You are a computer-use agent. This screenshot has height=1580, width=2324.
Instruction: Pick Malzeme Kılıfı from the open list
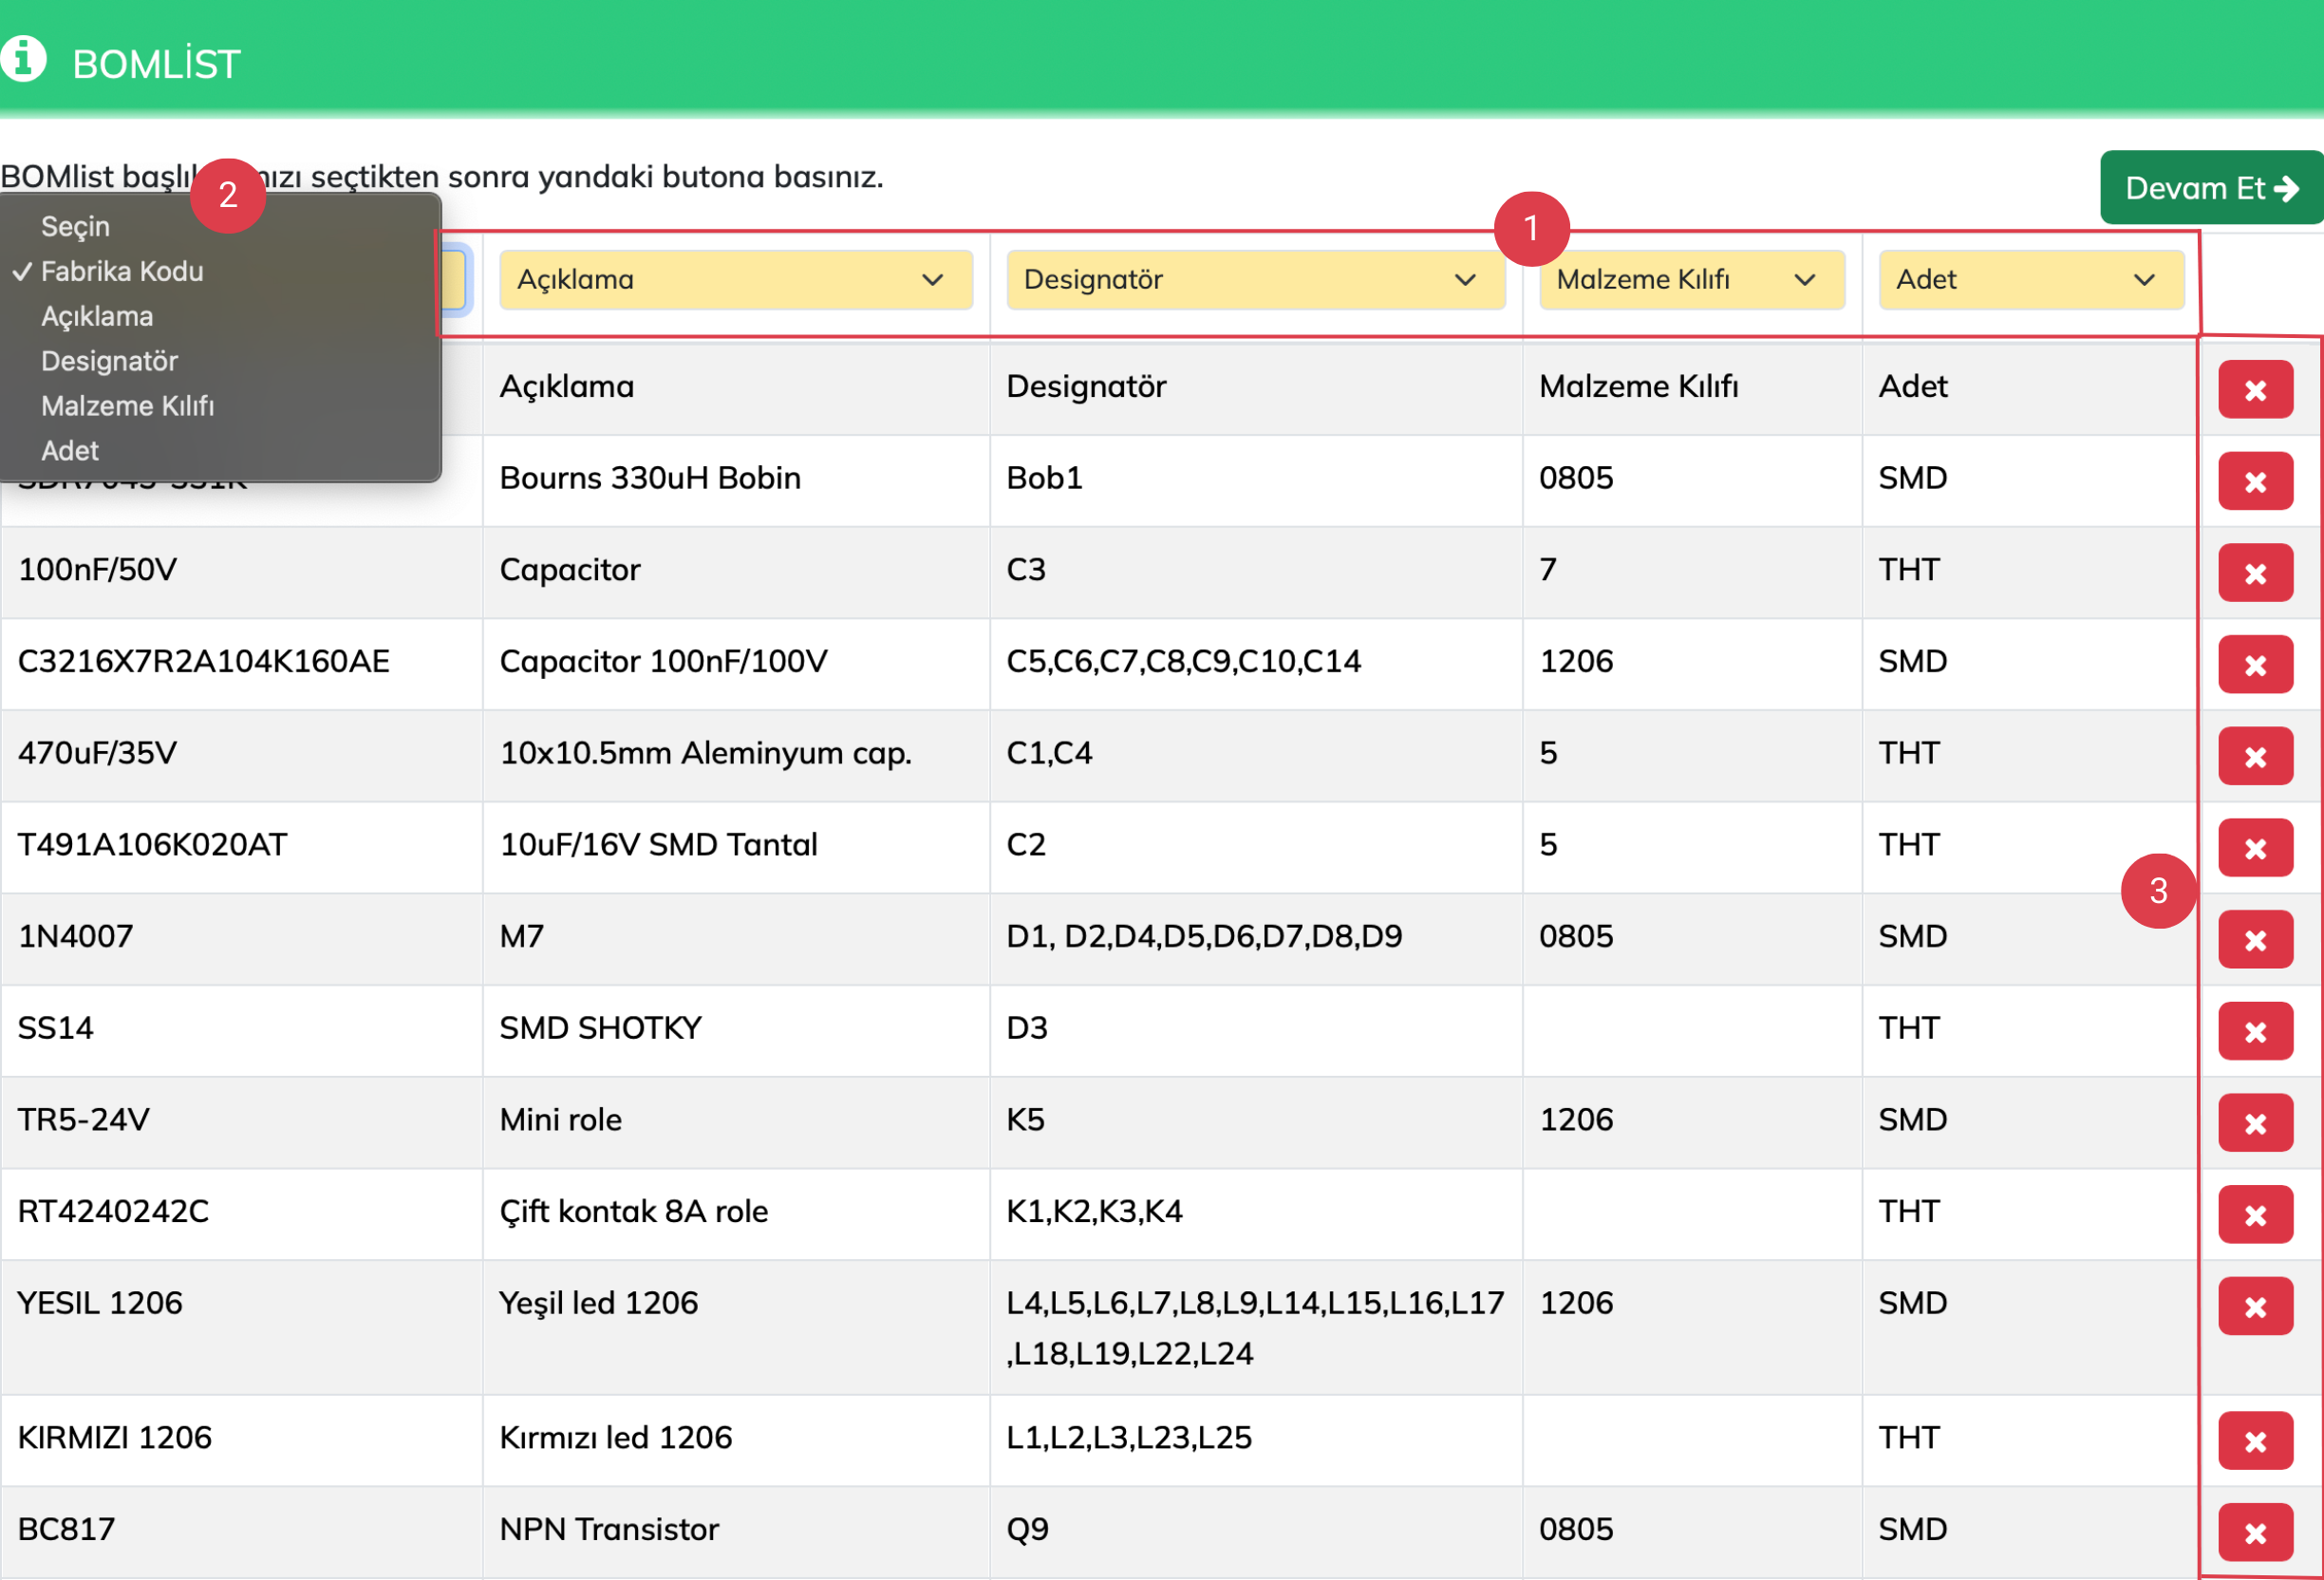(x=127, y=406)
